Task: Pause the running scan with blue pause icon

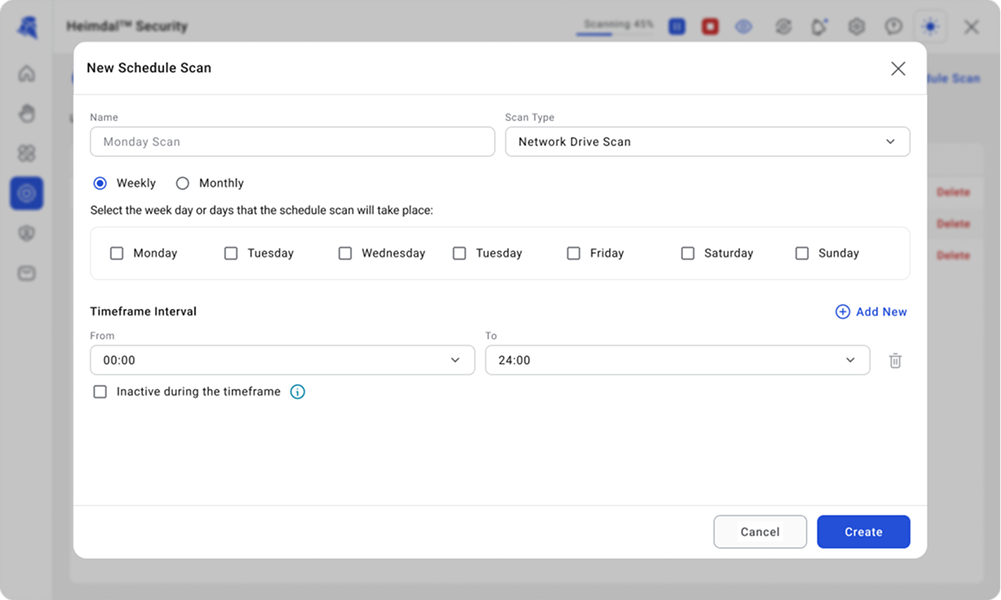Action: coord(677,26)
